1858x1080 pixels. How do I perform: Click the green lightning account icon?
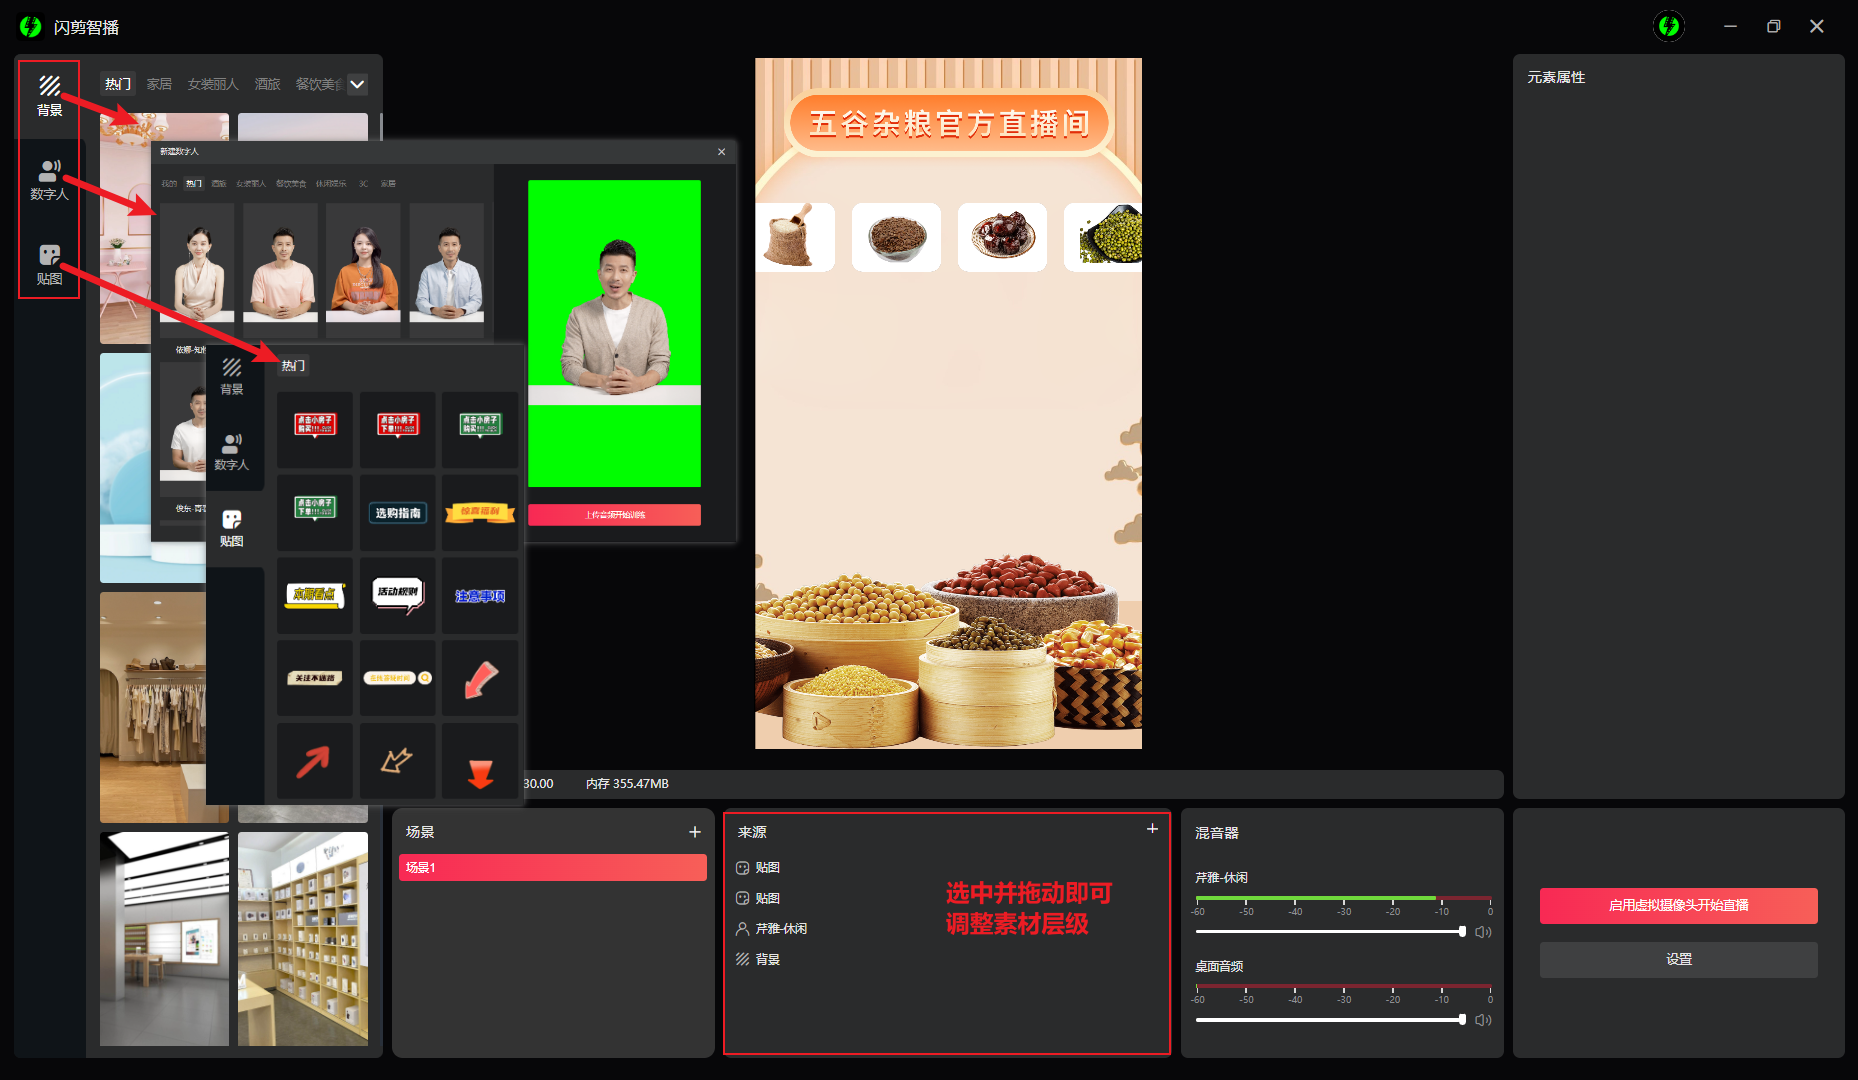click(x=1668, y=26)
